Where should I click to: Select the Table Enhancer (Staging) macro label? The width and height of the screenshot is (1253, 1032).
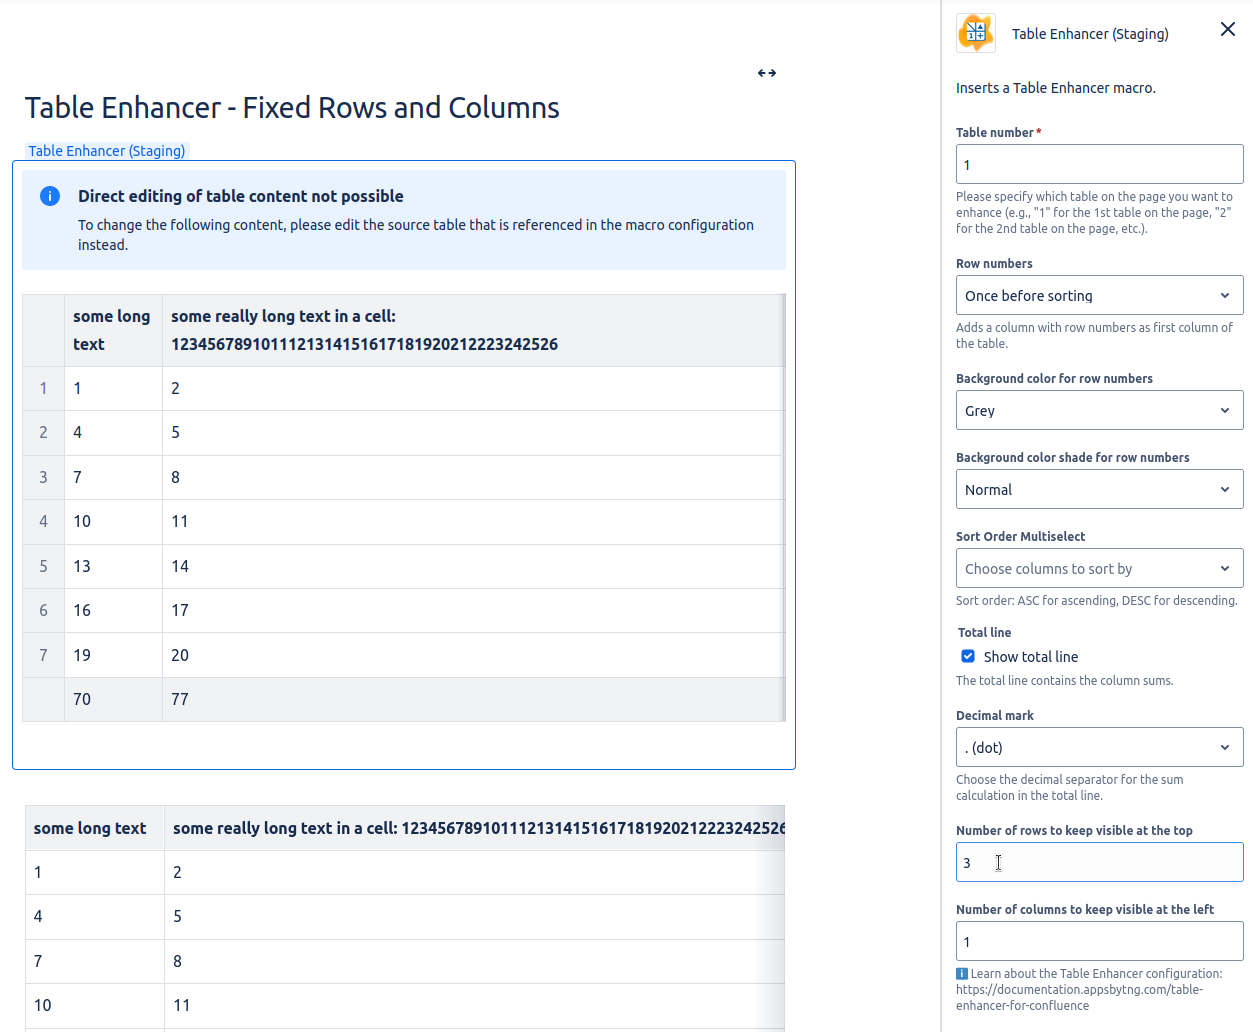(x=106, y=151)
